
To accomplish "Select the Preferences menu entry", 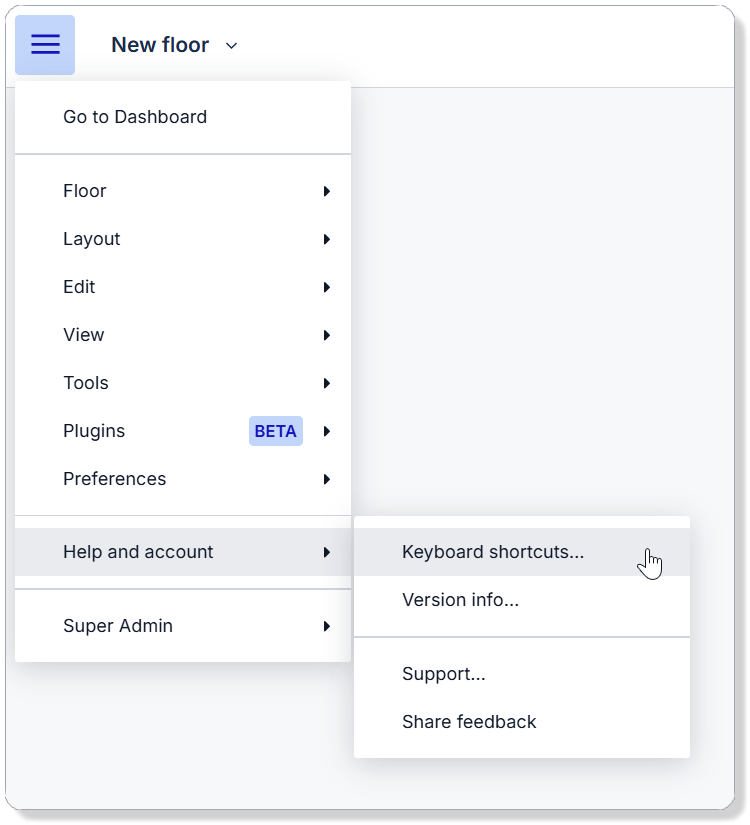I will click(x=114, y=479).
